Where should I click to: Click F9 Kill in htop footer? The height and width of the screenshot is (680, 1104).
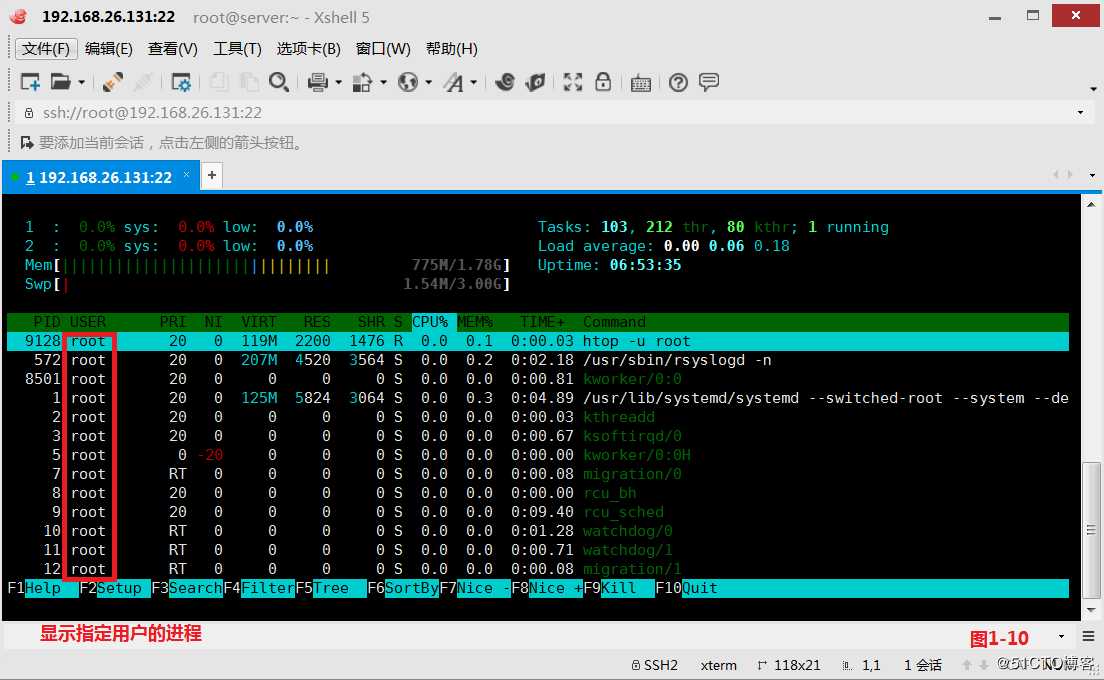(618, 588)
